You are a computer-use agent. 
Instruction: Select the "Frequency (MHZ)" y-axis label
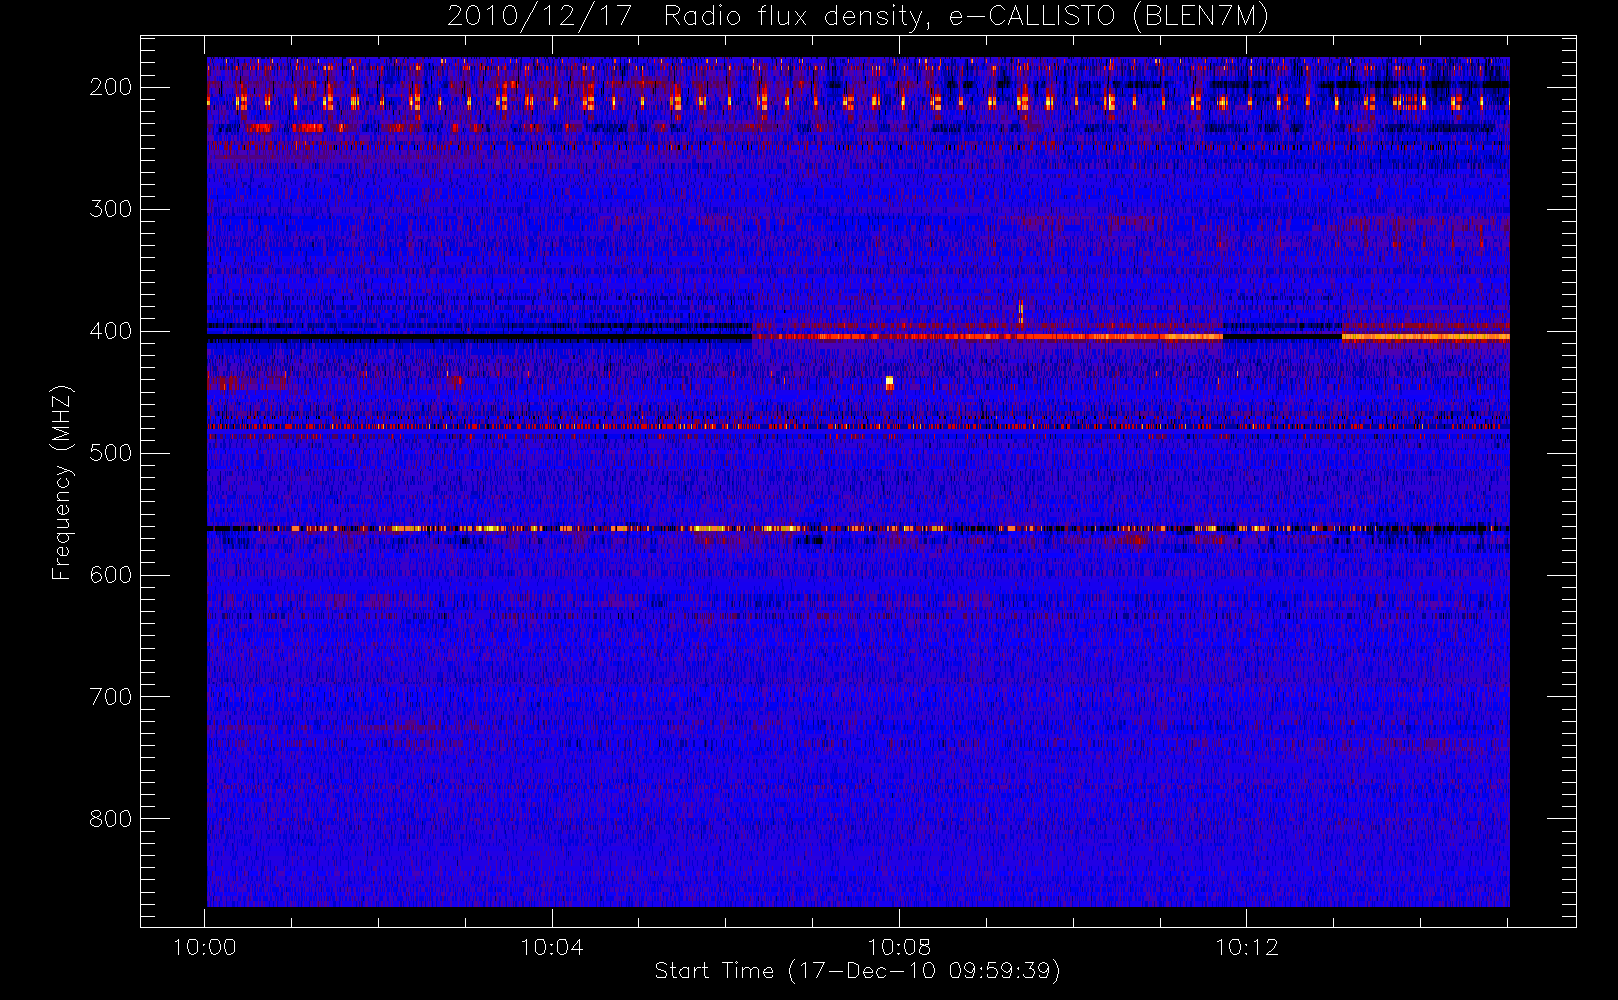click(62, 482)
